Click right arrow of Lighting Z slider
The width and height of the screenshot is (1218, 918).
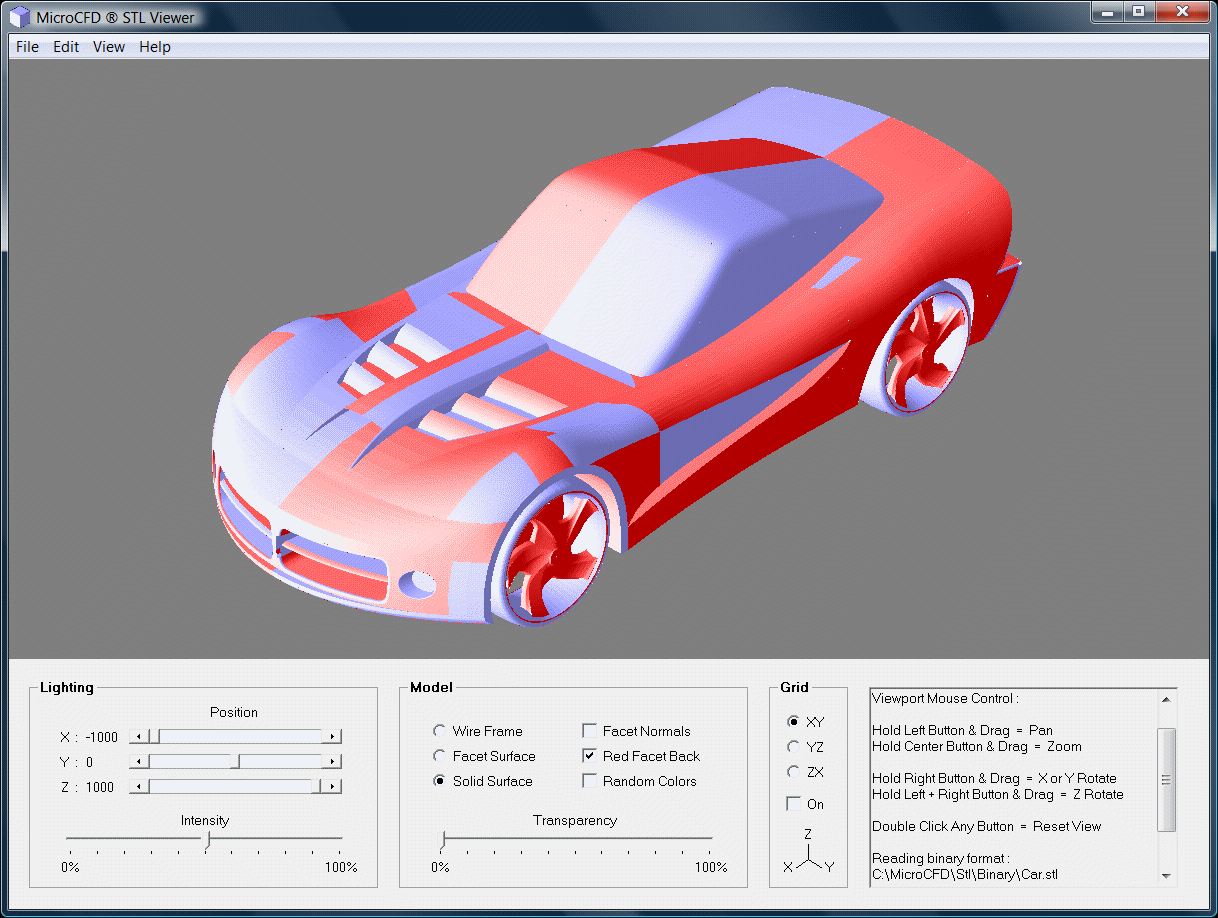pos(334,787)
